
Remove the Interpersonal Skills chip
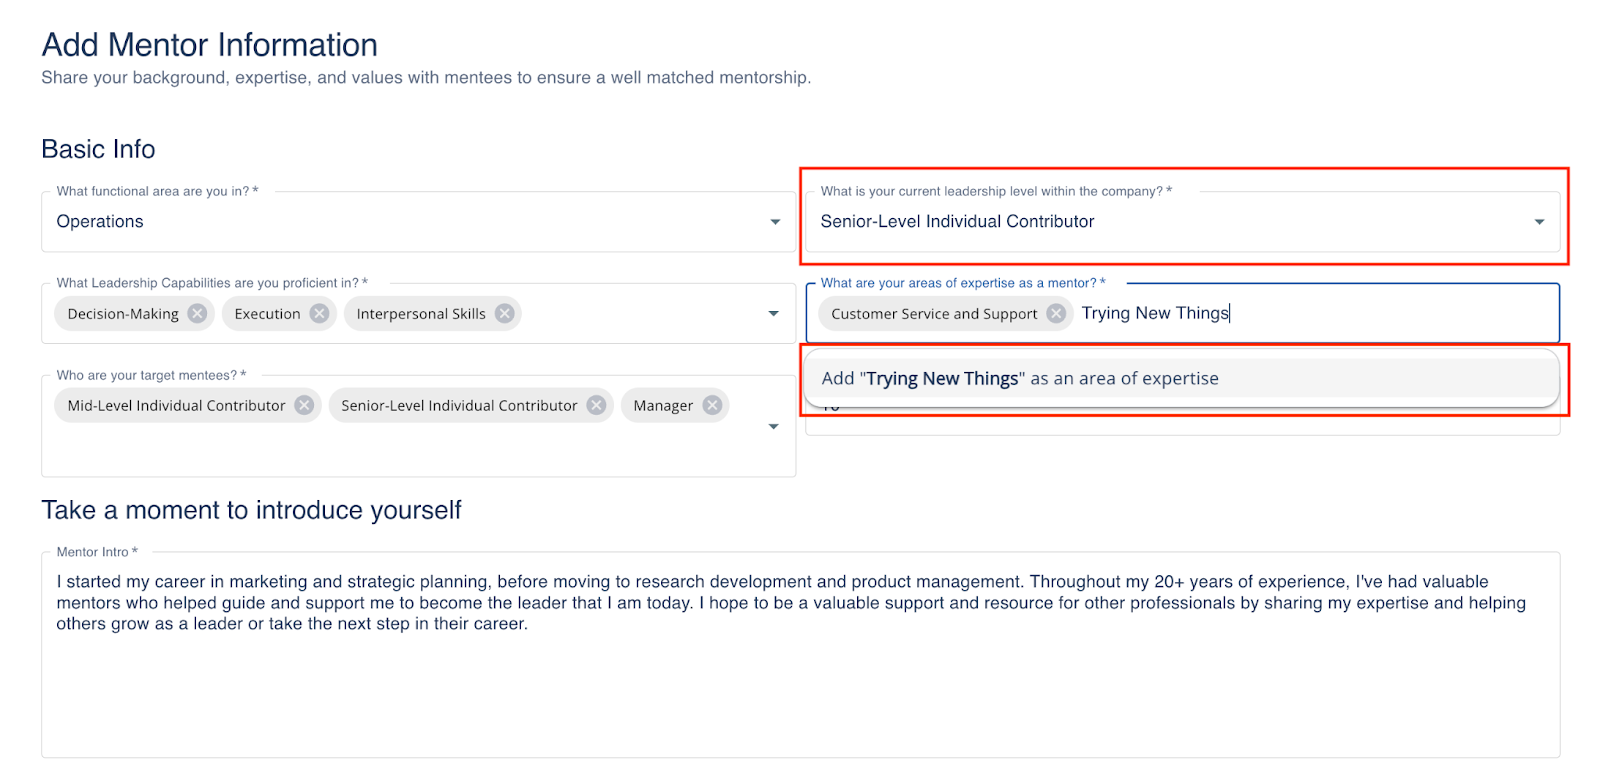click(505, 314)
